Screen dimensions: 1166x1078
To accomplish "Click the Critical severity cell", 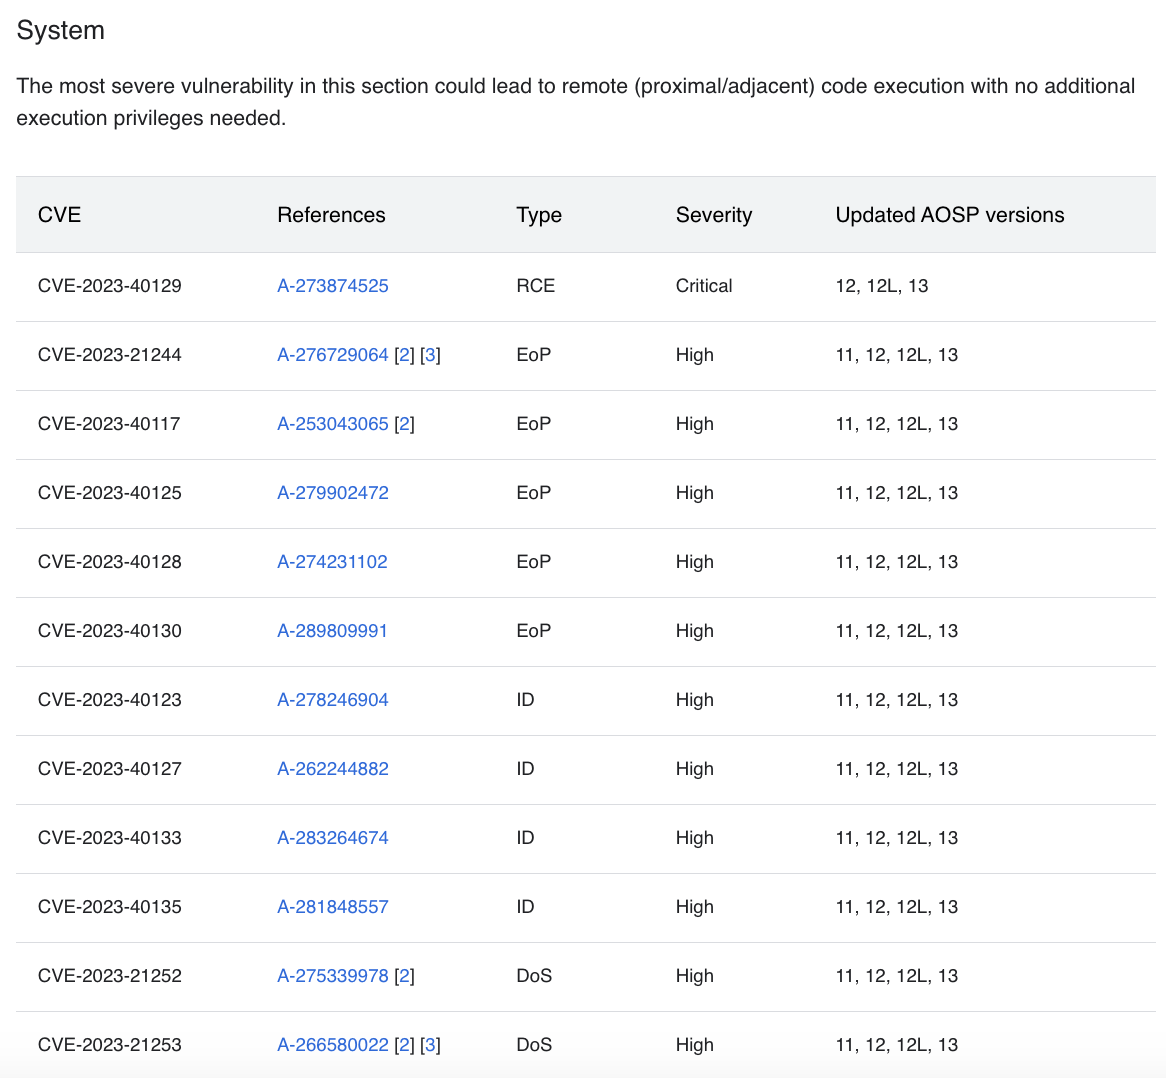I will click(x=703, y=286).
